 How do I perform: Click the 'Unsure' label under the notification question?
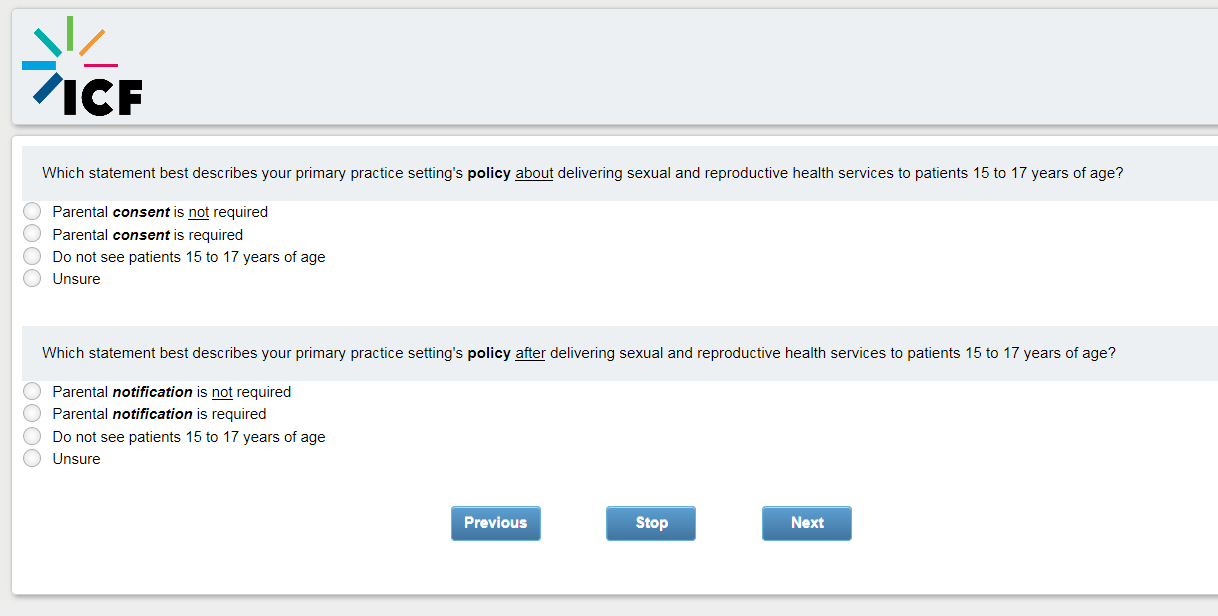(x=77, y=459)
